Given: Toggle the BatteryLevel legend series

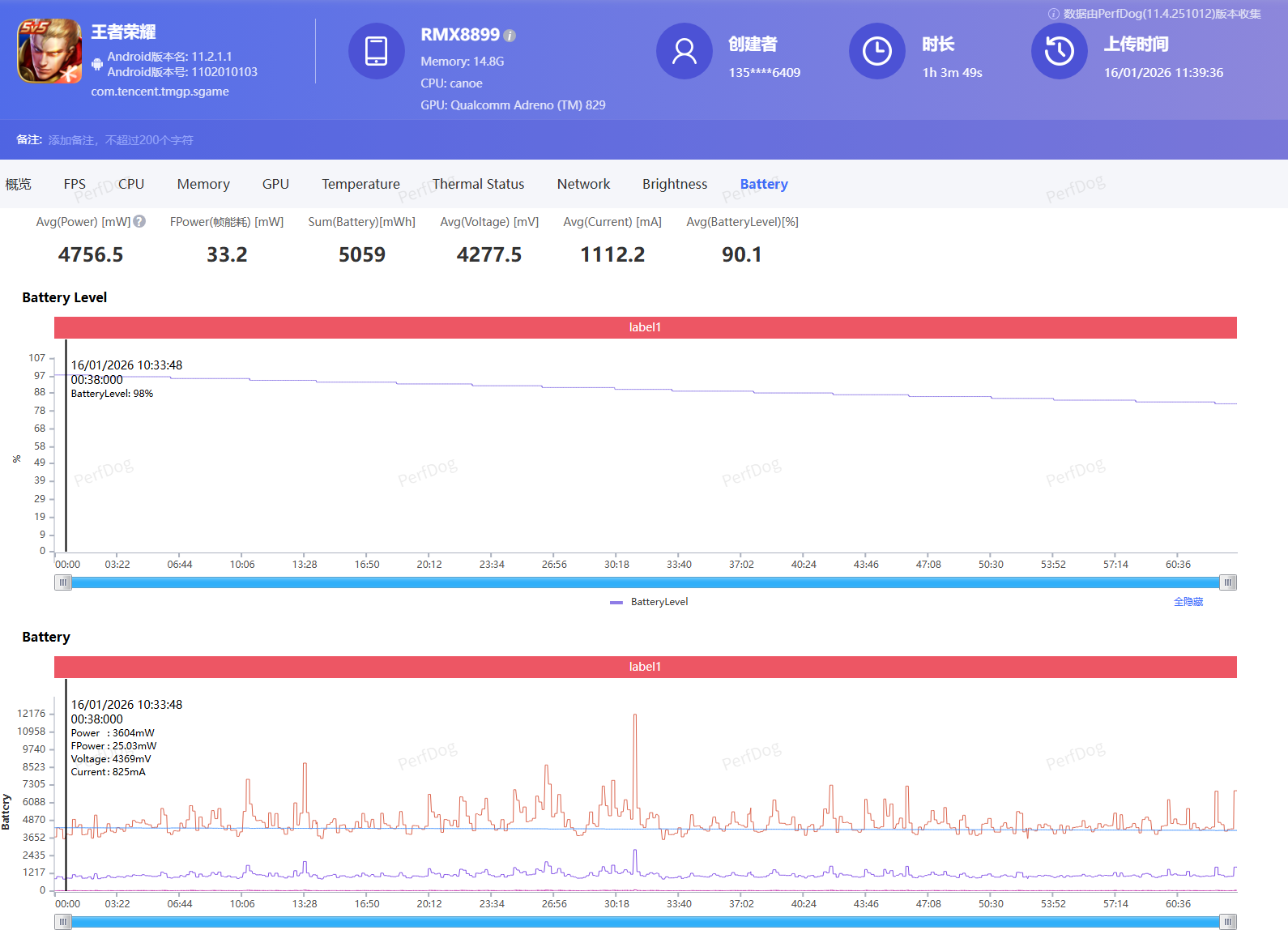Looking at the screenshot, I should click(x=649, y=602).
